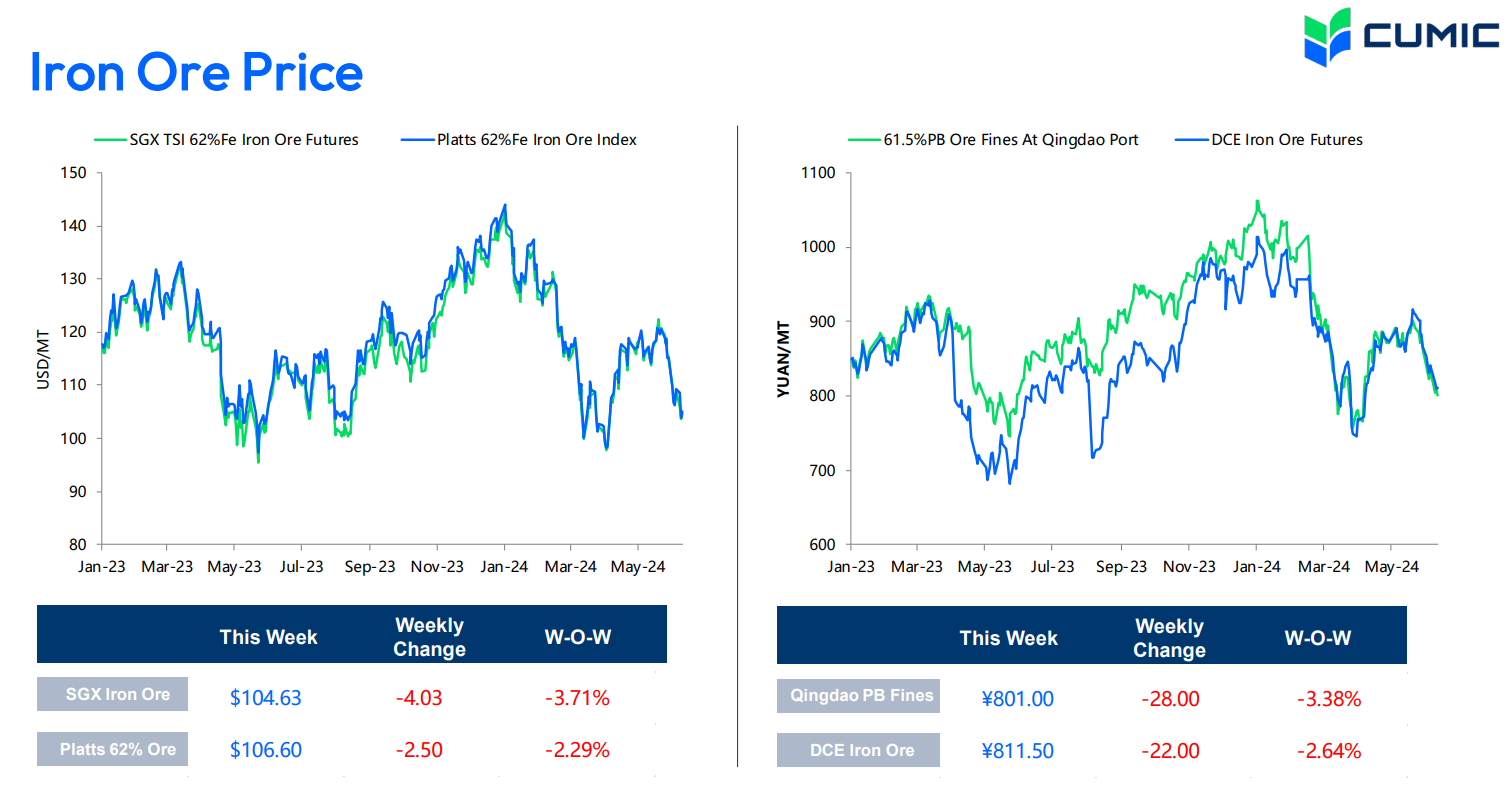Click the ¥811.50 DCE price value
The width and height of the screenshot is (1509, 790).
coord(1017,751)
